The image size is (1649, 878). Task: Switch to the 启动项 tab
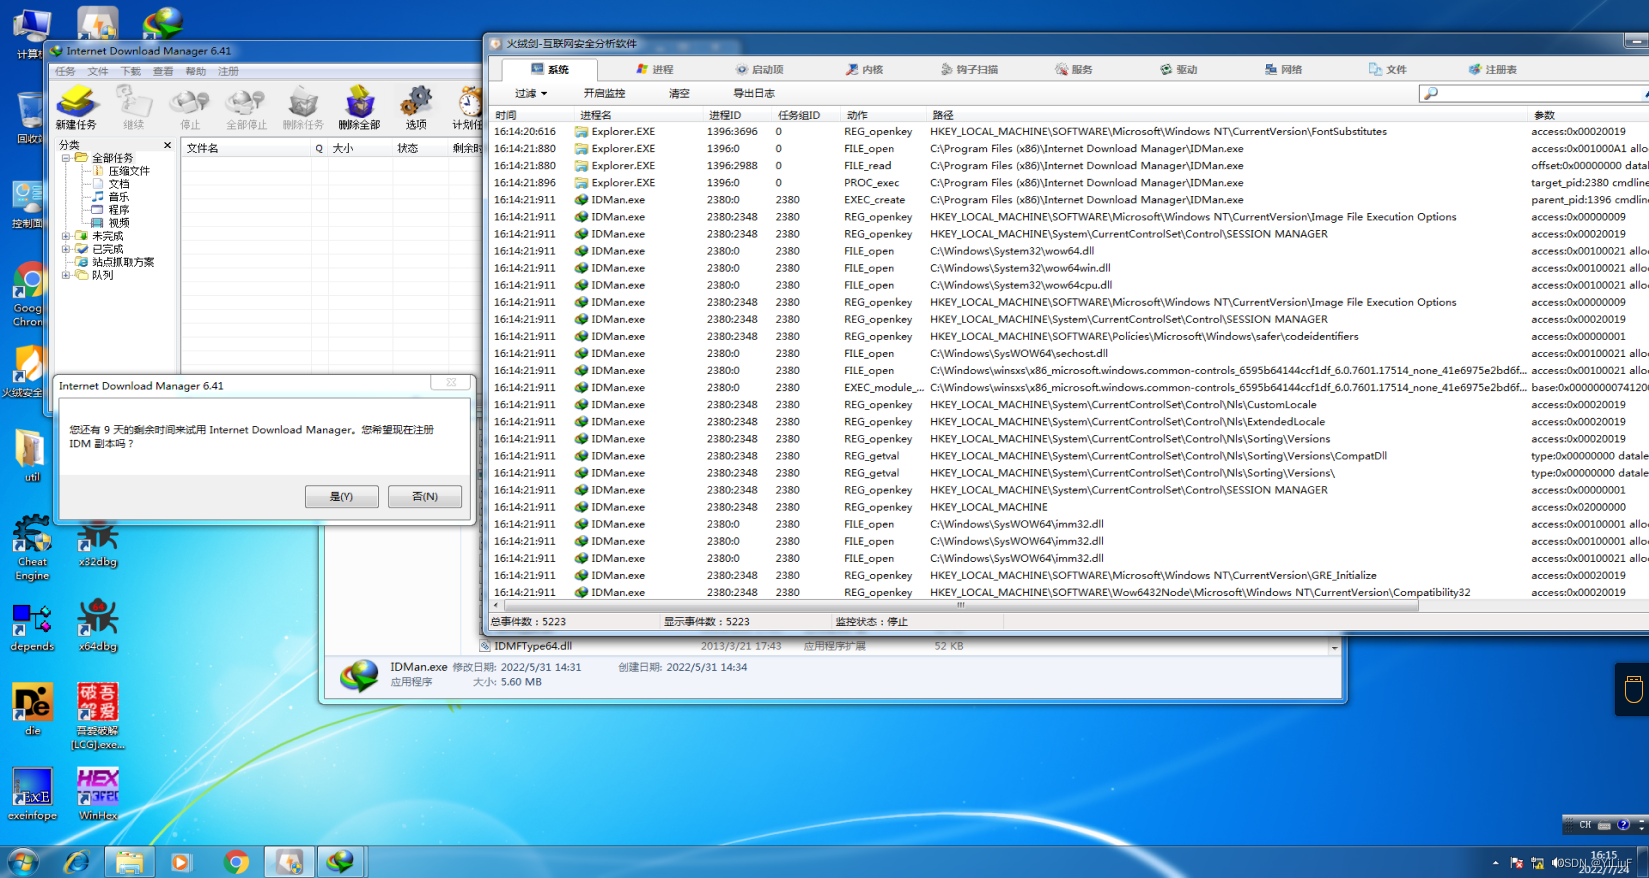pos(760,69)
